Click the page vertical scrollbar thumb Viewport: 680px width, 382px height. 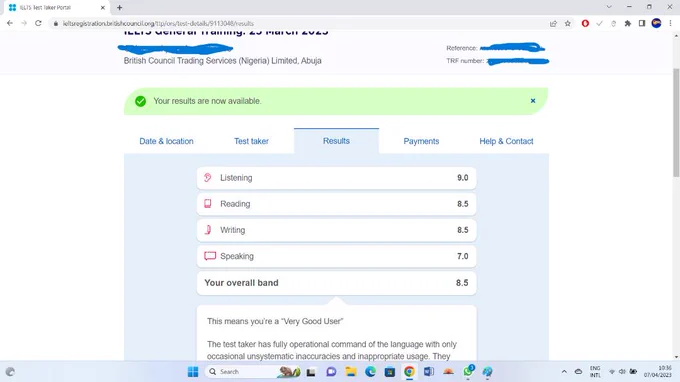676,122
